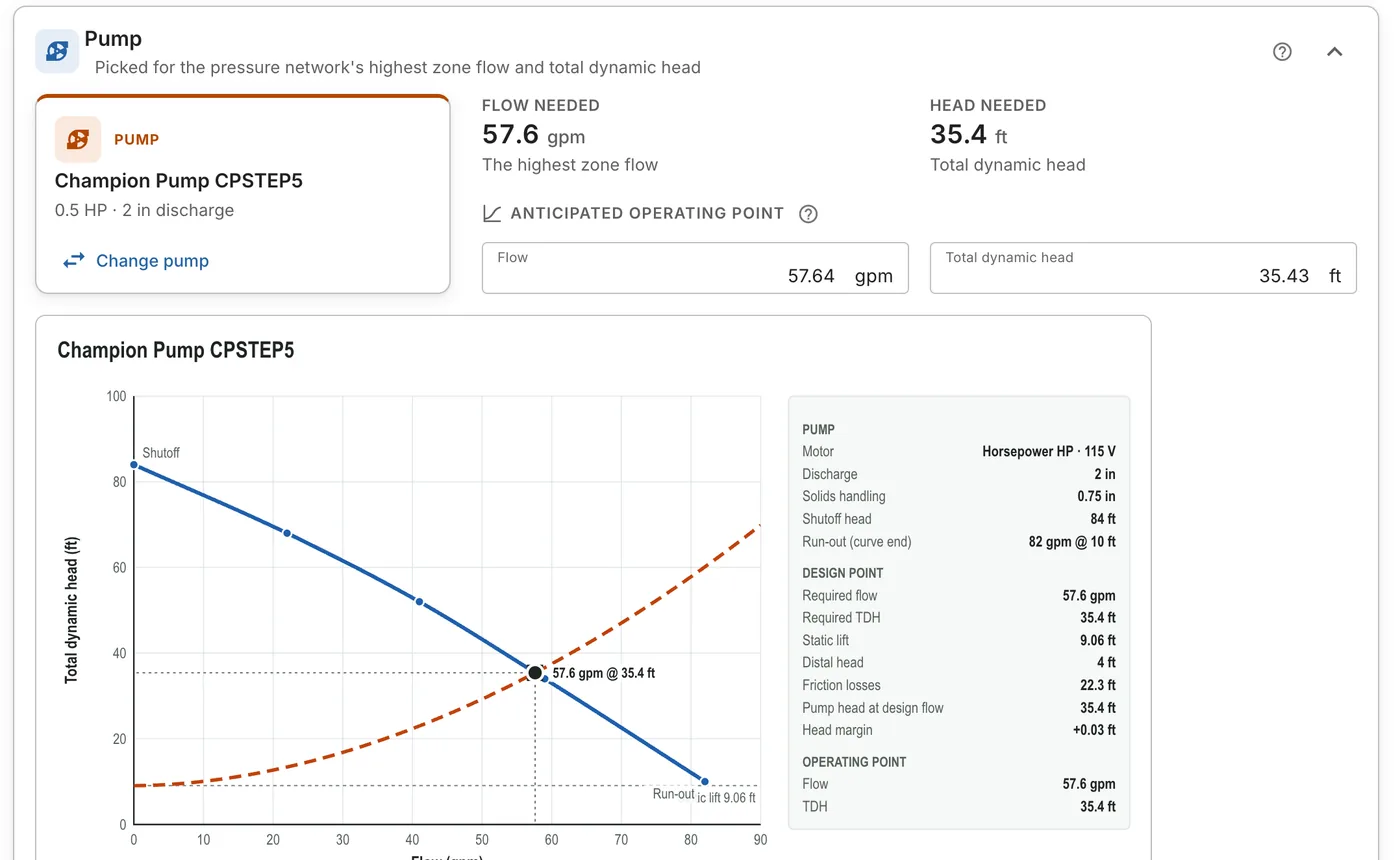Click the swap arrows icon beside Change pump
The image size is (1400, 860).
[74, 261]
